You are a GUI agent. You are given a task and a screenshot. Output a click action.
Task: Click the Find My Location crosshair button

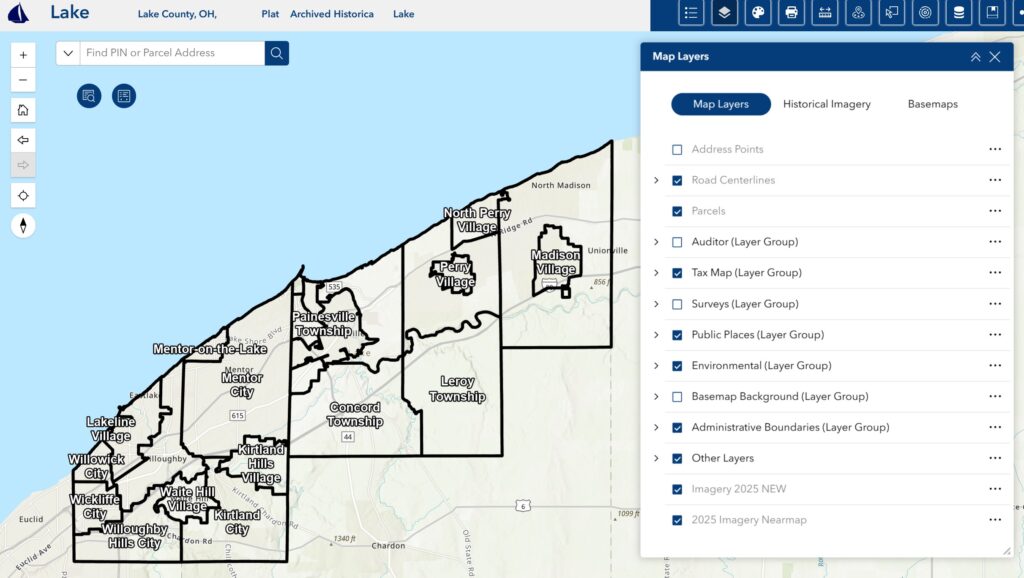coord(23,195)
